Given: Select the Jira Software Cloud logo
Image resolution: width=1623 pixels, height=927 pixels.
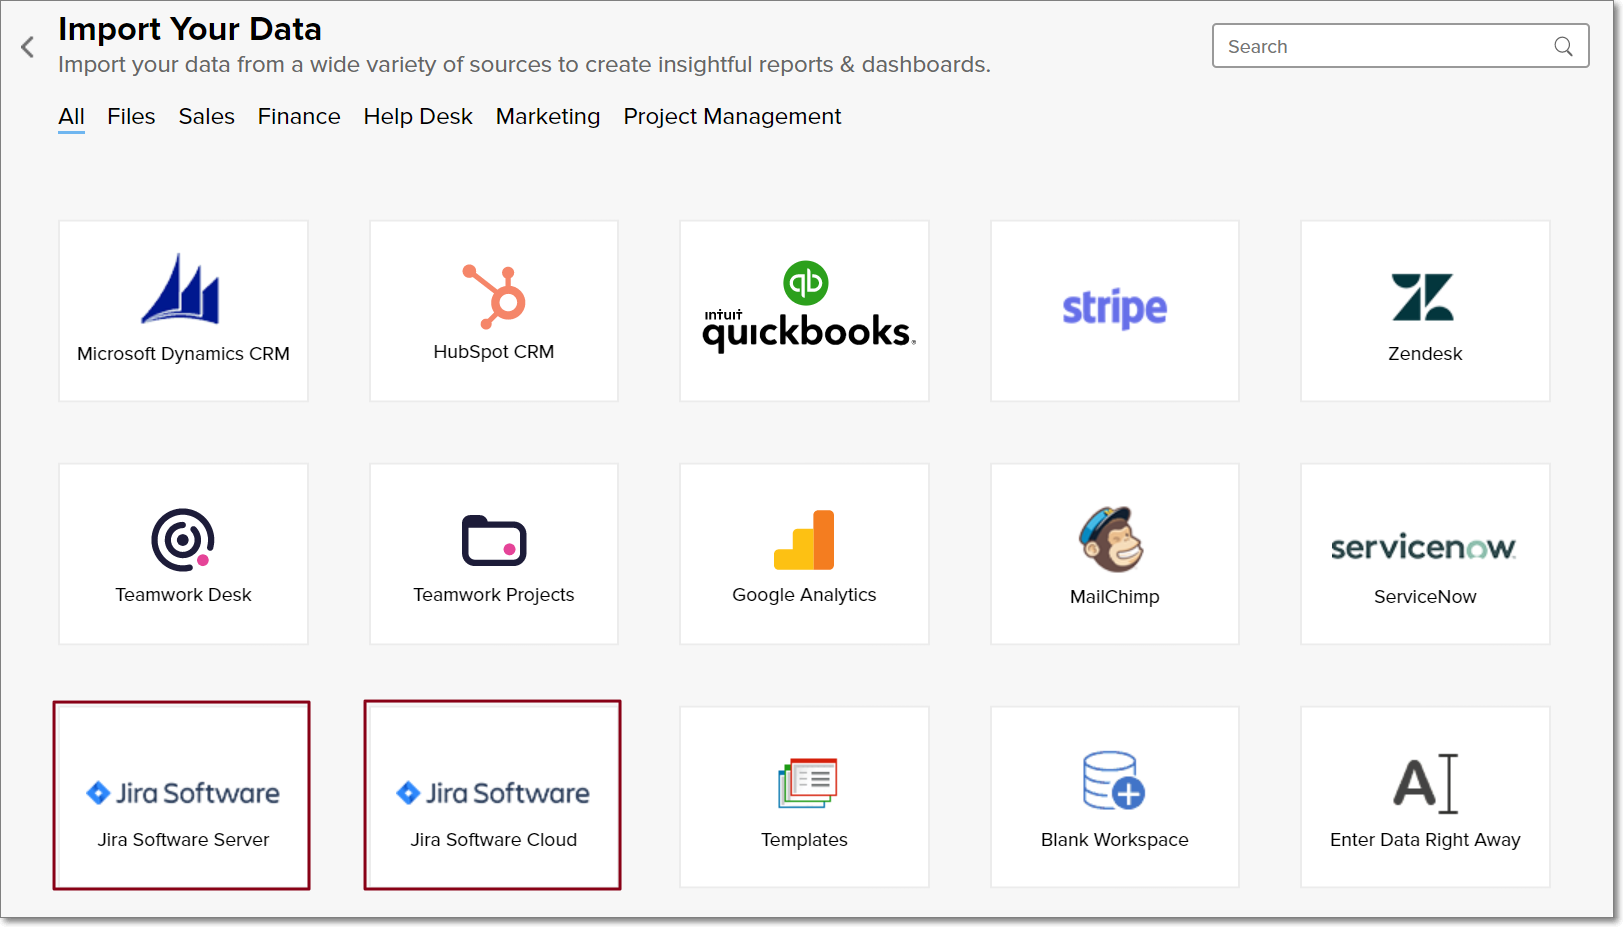Looking at the screenshot, I should 493,793.
